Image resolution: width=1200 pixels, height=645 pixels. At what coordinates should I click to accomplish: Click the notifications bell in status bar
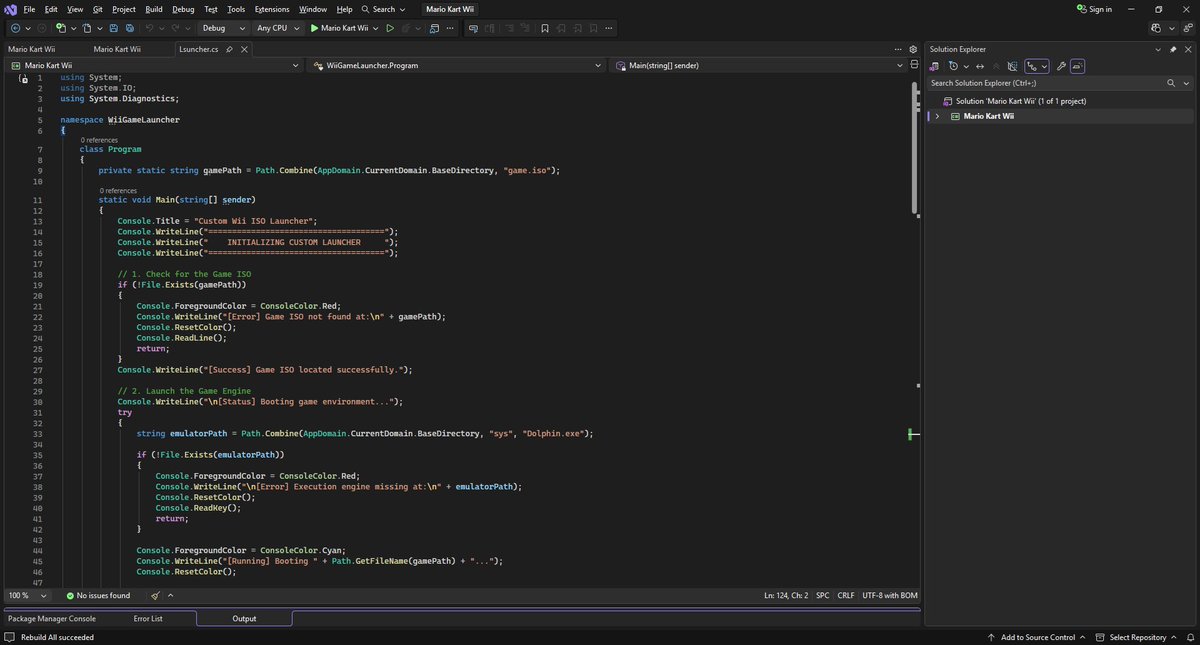tap(1190, 637)
